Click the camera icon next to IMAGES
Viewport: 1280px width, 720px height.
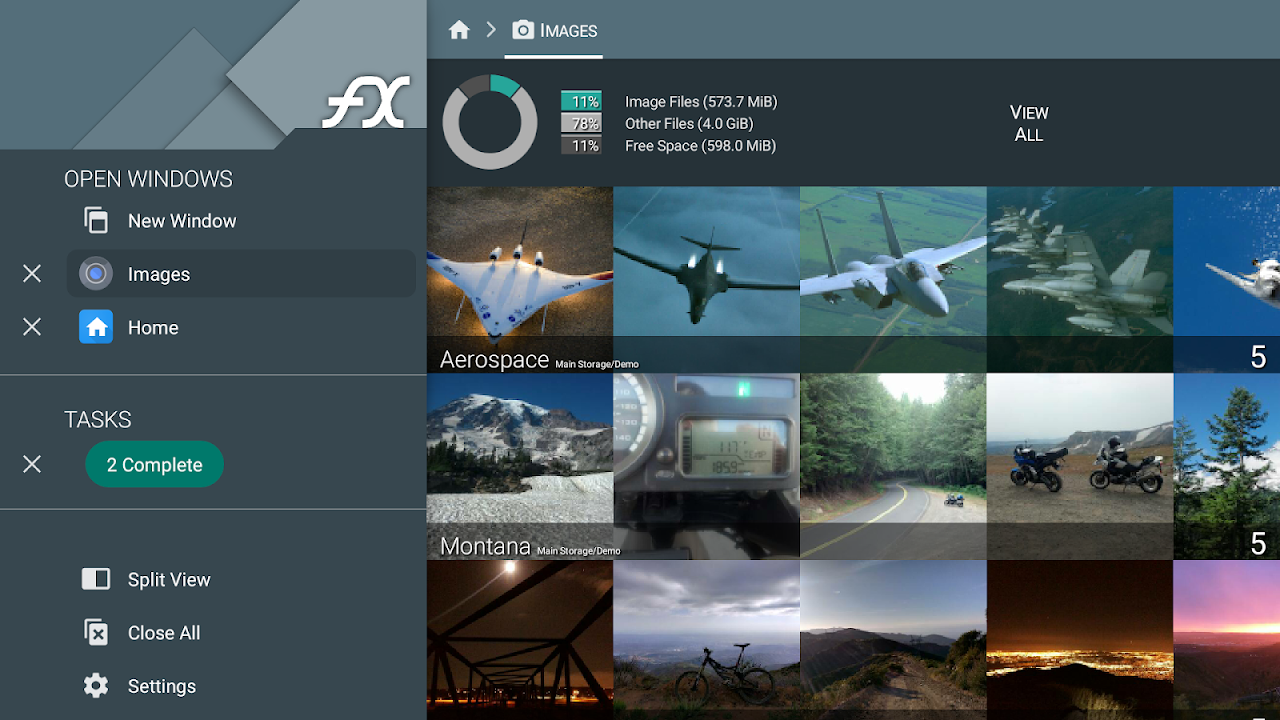522,30
